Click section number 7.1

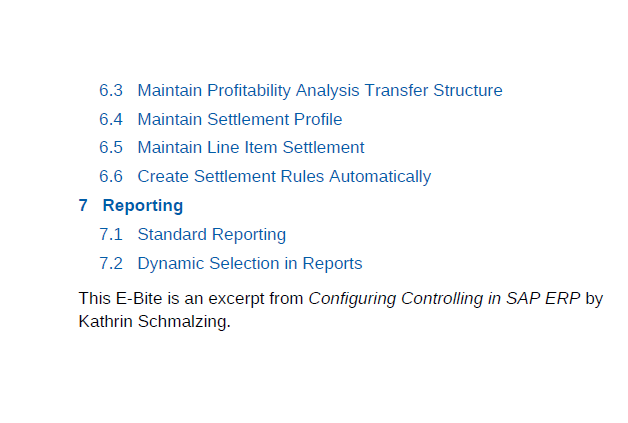pos(111,235)
